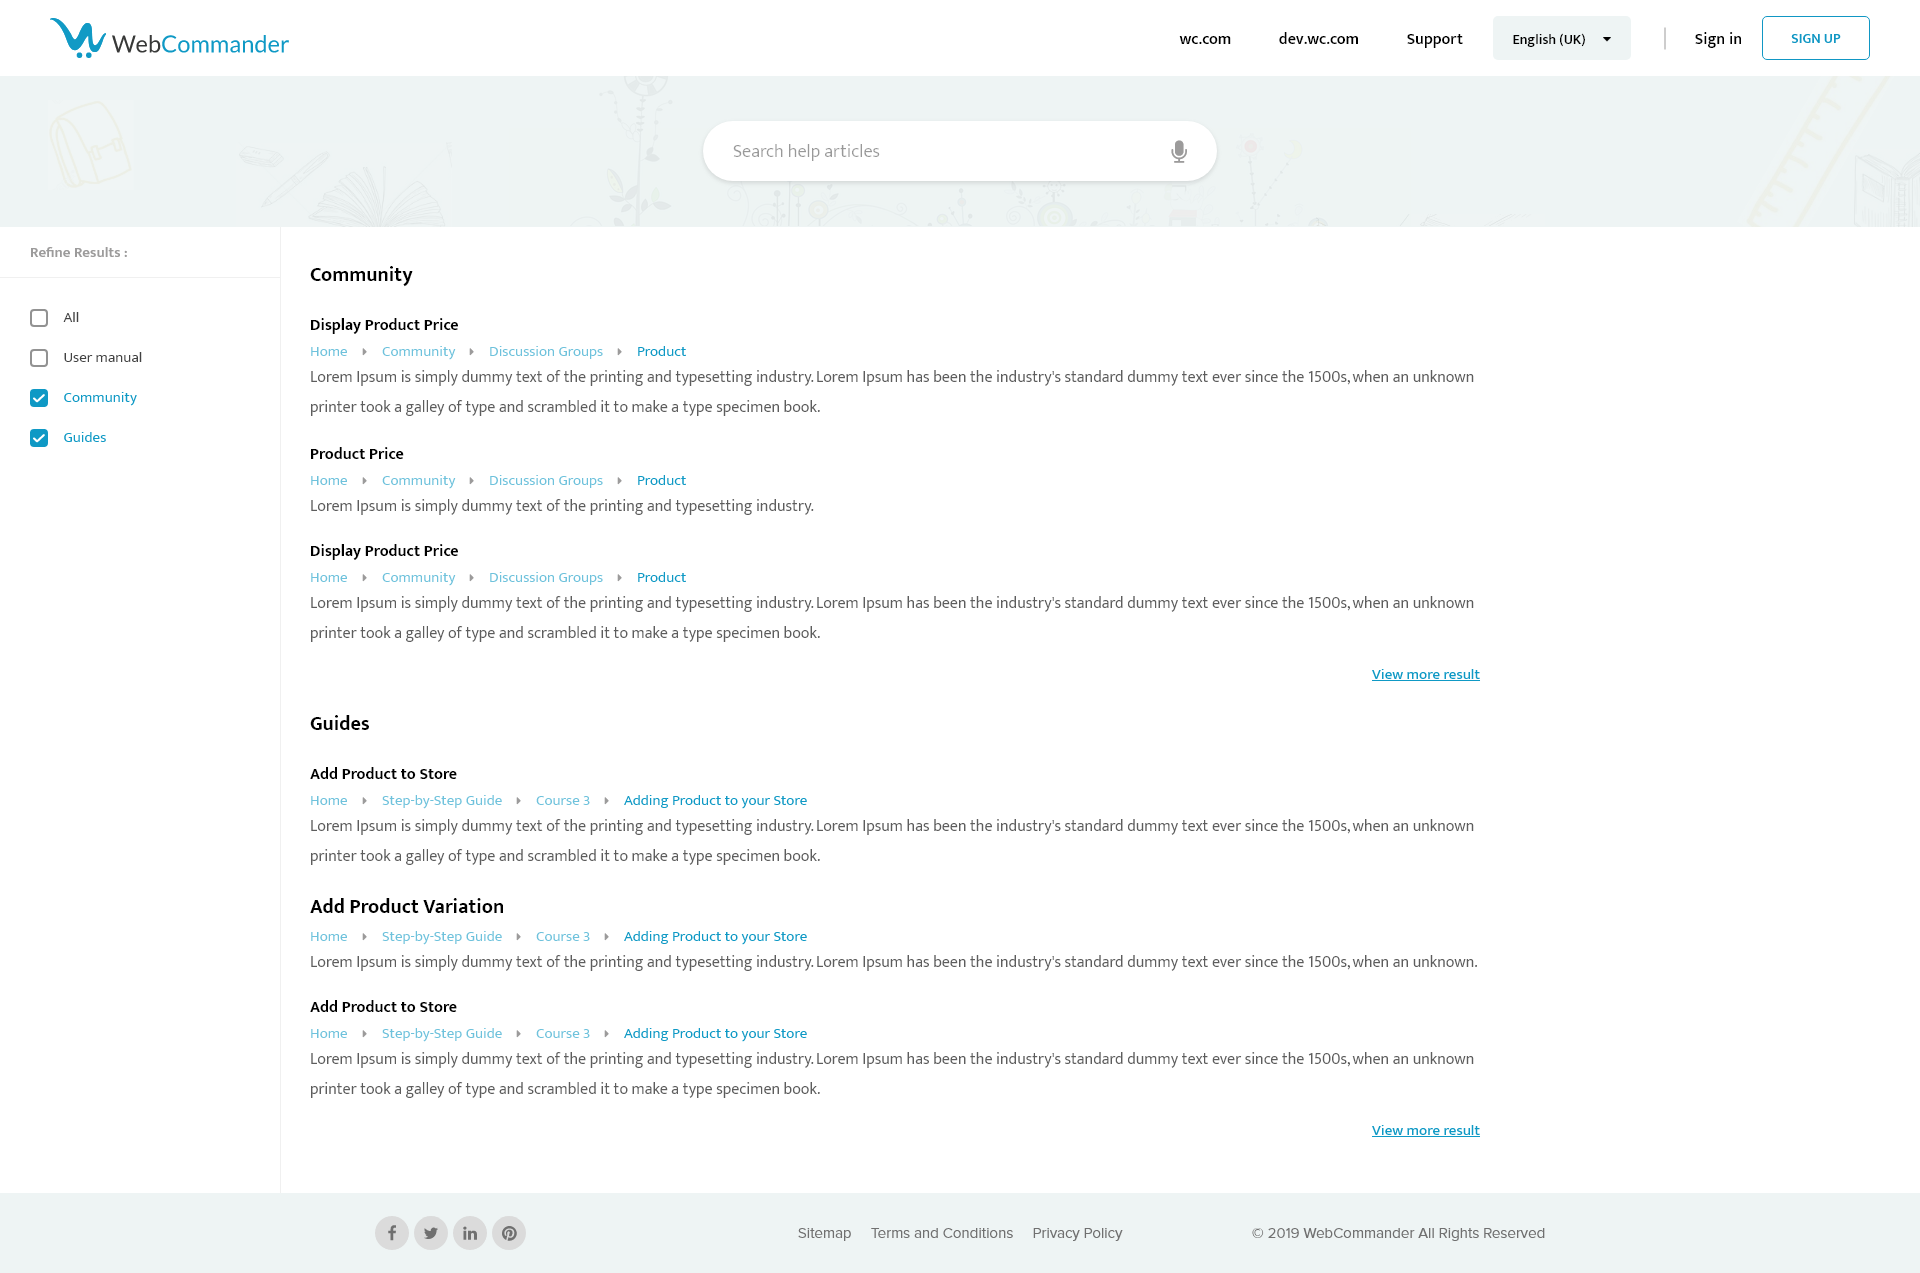This screenshot has width=1920, height=1273.
Task: Open the LinkedIn social icon
Action: 470,1233
